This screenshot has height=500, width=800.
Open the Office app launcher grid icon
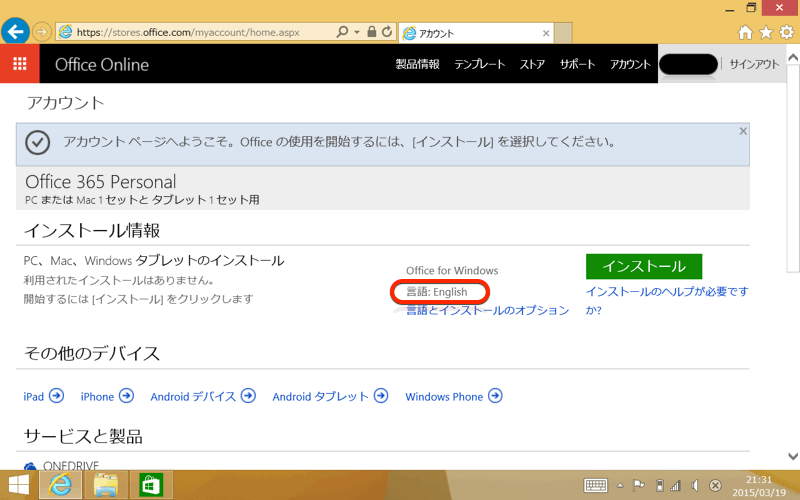pos(20,64)
